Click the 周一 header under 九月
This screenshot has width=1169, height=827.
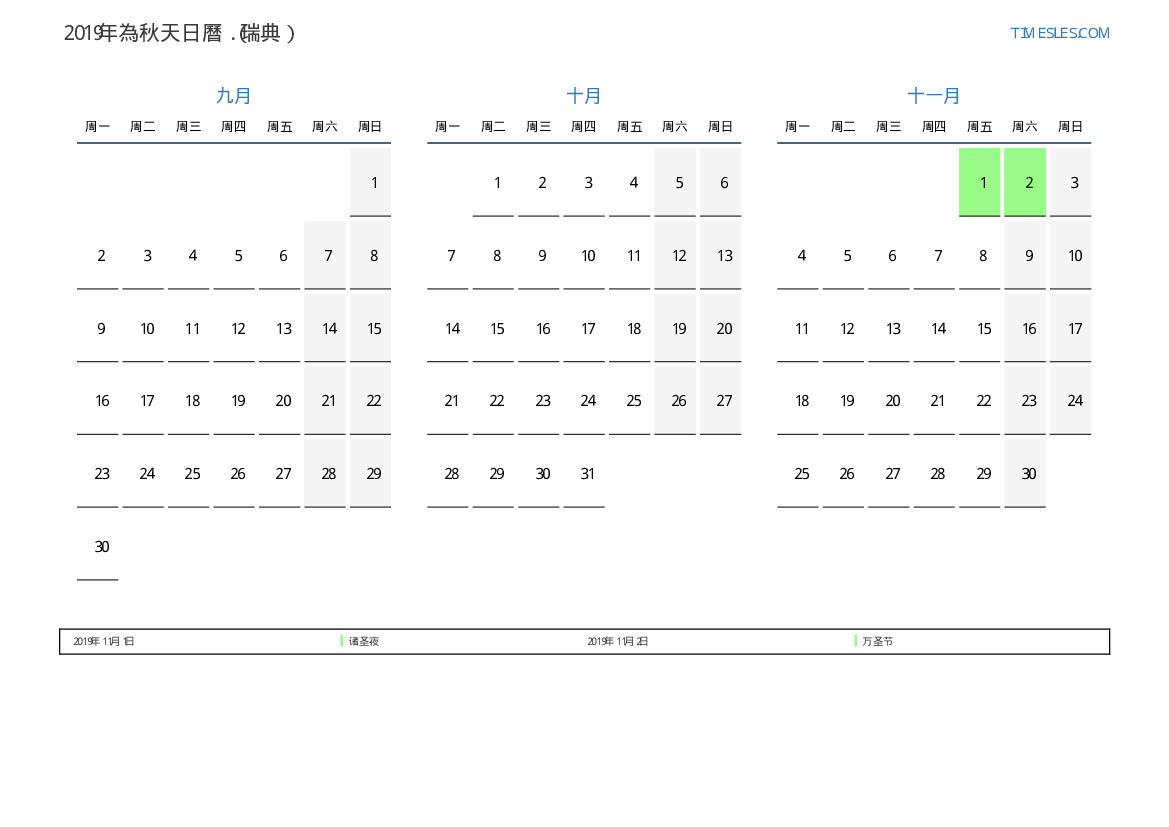97,127
